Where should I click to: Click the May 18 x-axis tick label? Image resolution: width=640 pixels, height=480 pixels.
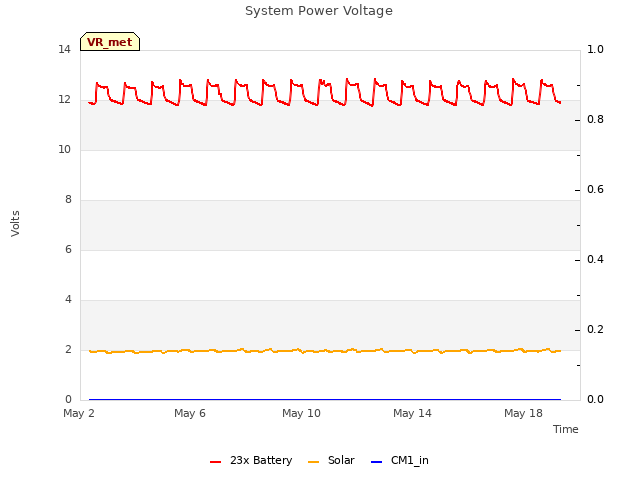tap(523, 413)
